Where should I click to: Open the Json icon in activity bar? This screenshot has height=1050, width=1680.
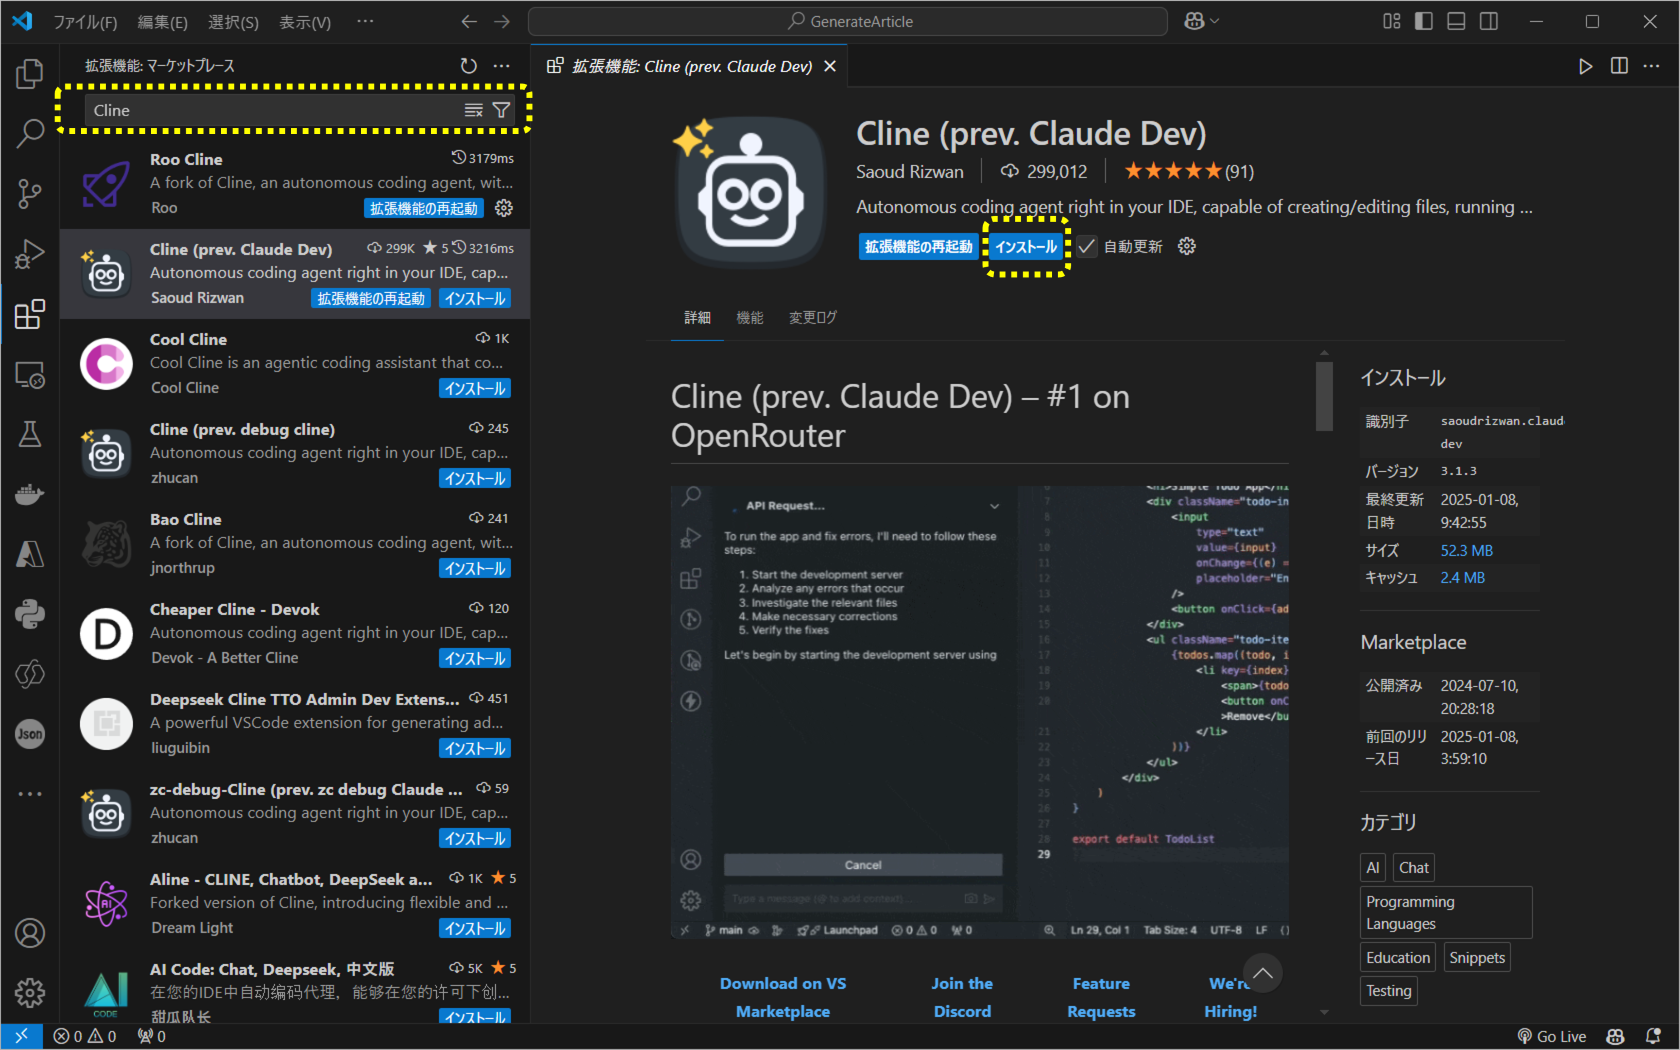click(30, 734)
